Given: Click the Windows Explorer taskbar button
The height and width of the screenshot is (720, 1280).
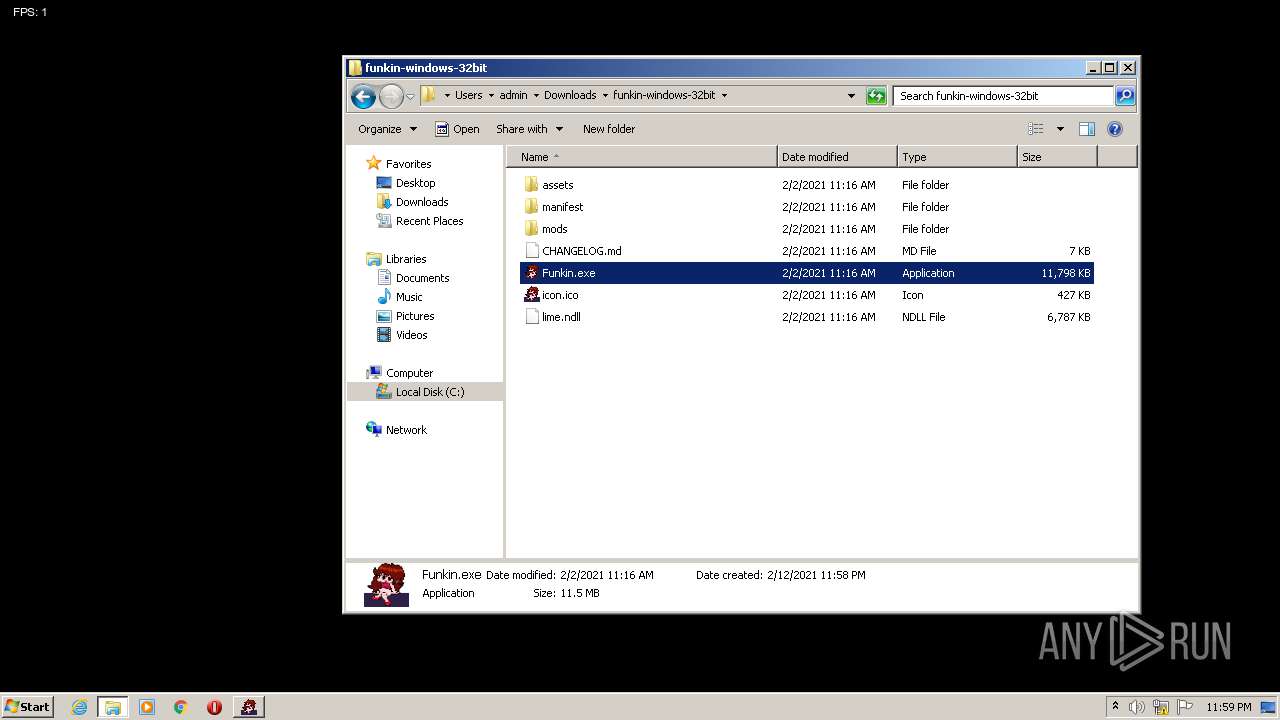Looking at the screenshot, I should tap(113, 707).
